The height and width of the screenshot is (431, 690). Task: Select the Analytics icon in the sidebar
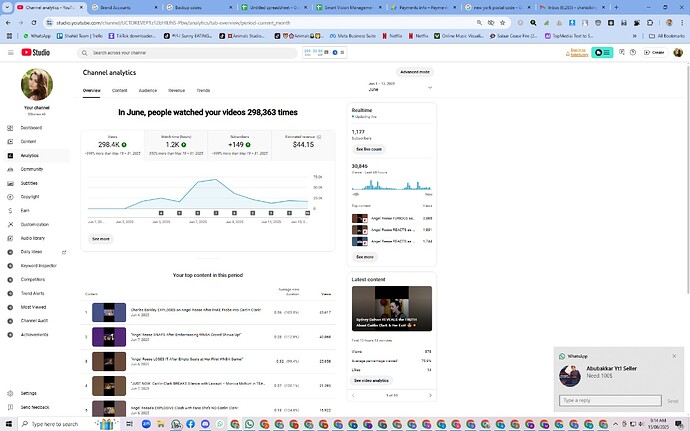pos(10,155)
